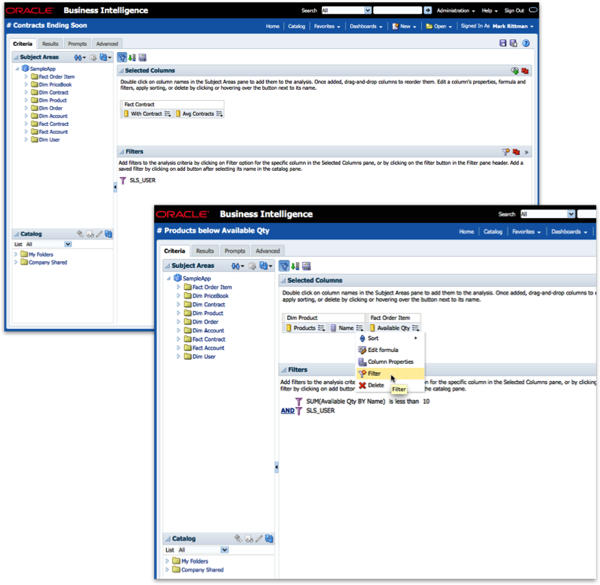Open Avg Contracts column options icon

[x=219, y=114]
